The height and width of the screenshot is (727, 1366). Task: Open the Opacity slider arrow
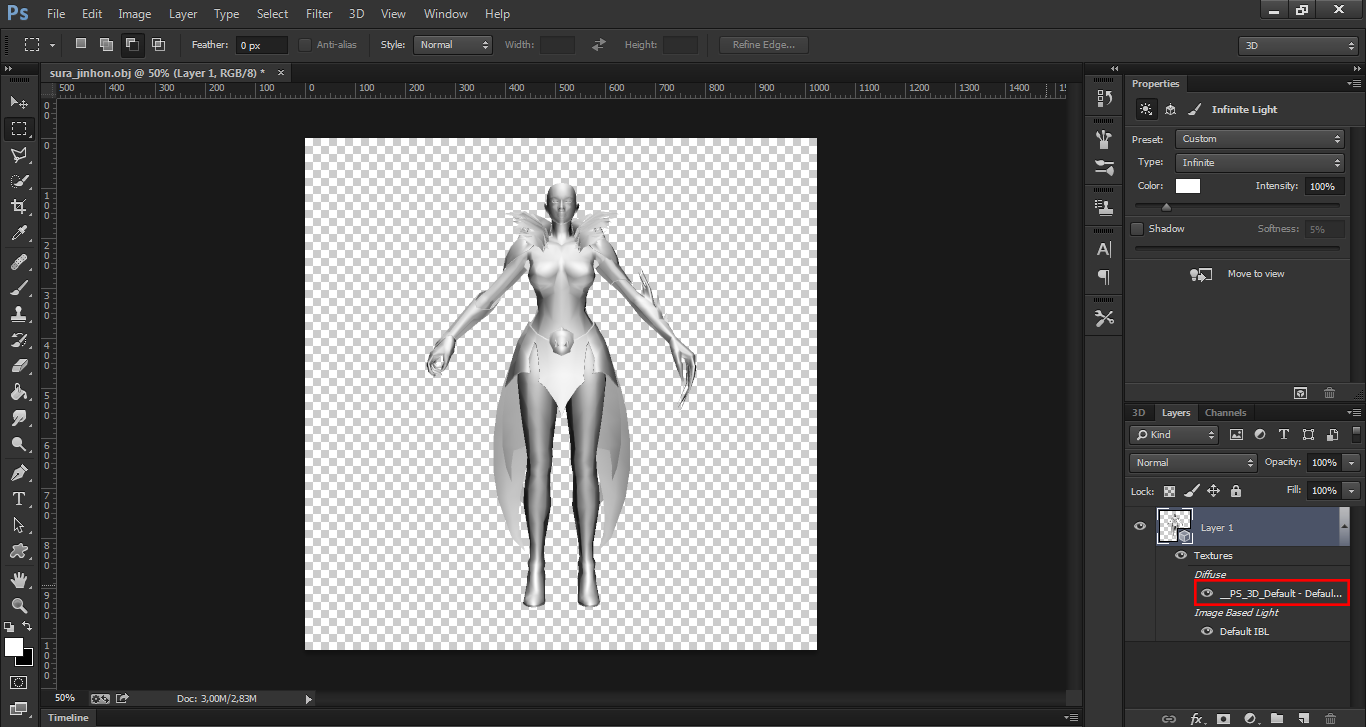point(1352,463)
